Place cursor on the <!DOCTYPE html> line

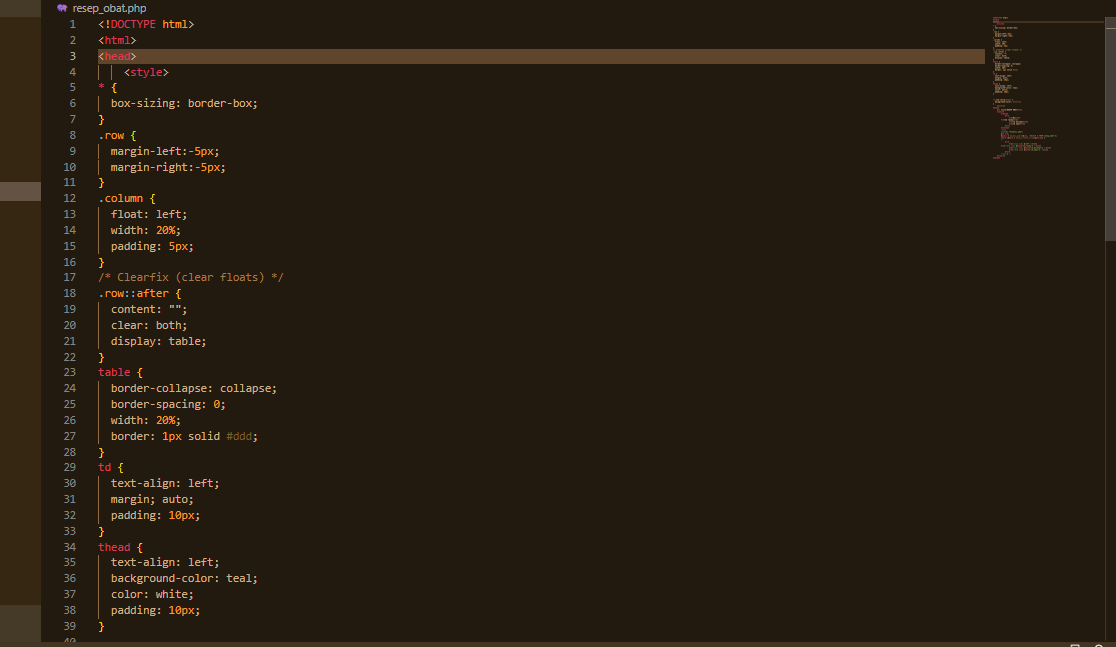coord(146,24)
